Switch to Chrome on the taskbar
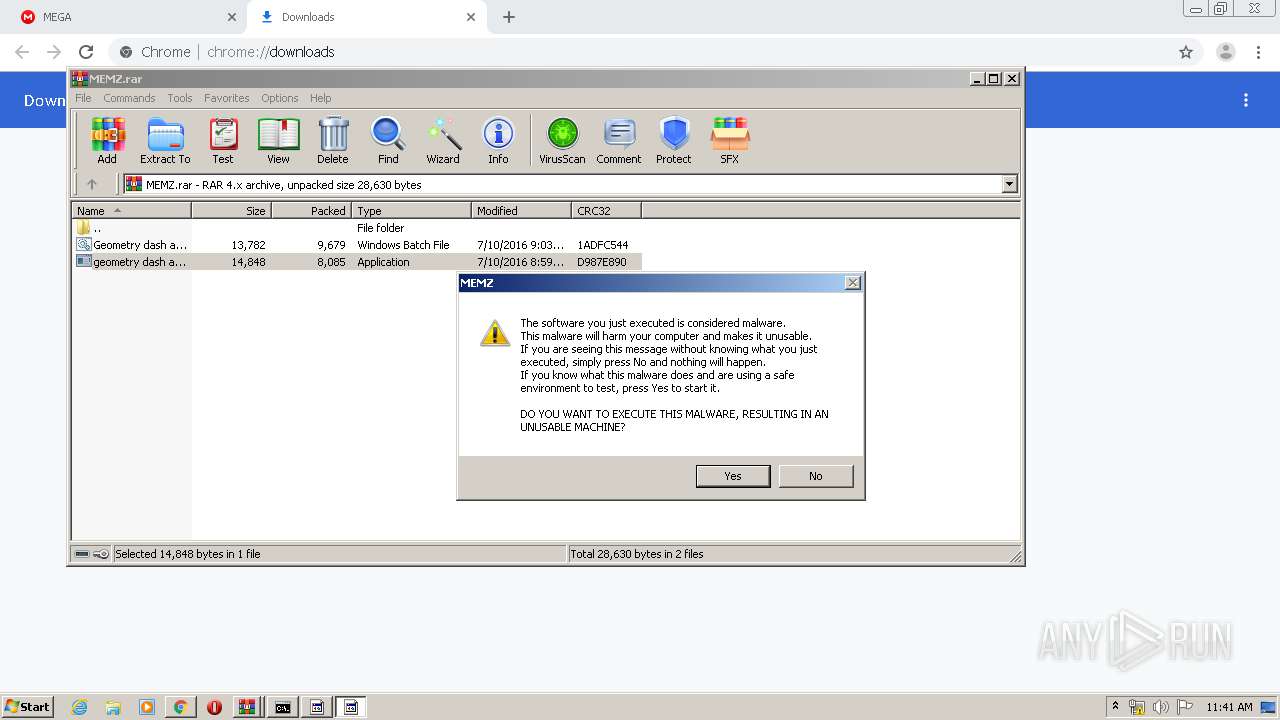 point(180,707)
